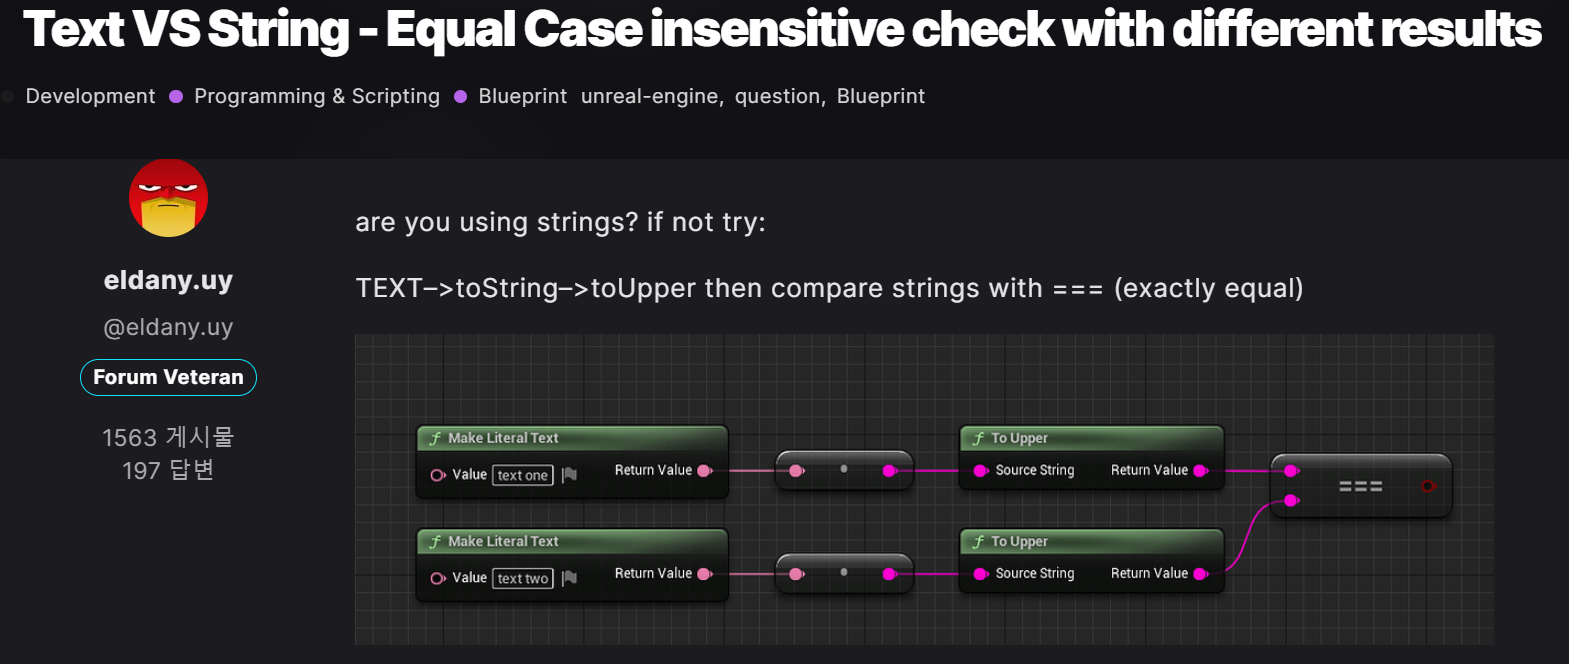1569x664 pixels.
Task: Select the unreal-engine tag
Action: pos(650,96)
